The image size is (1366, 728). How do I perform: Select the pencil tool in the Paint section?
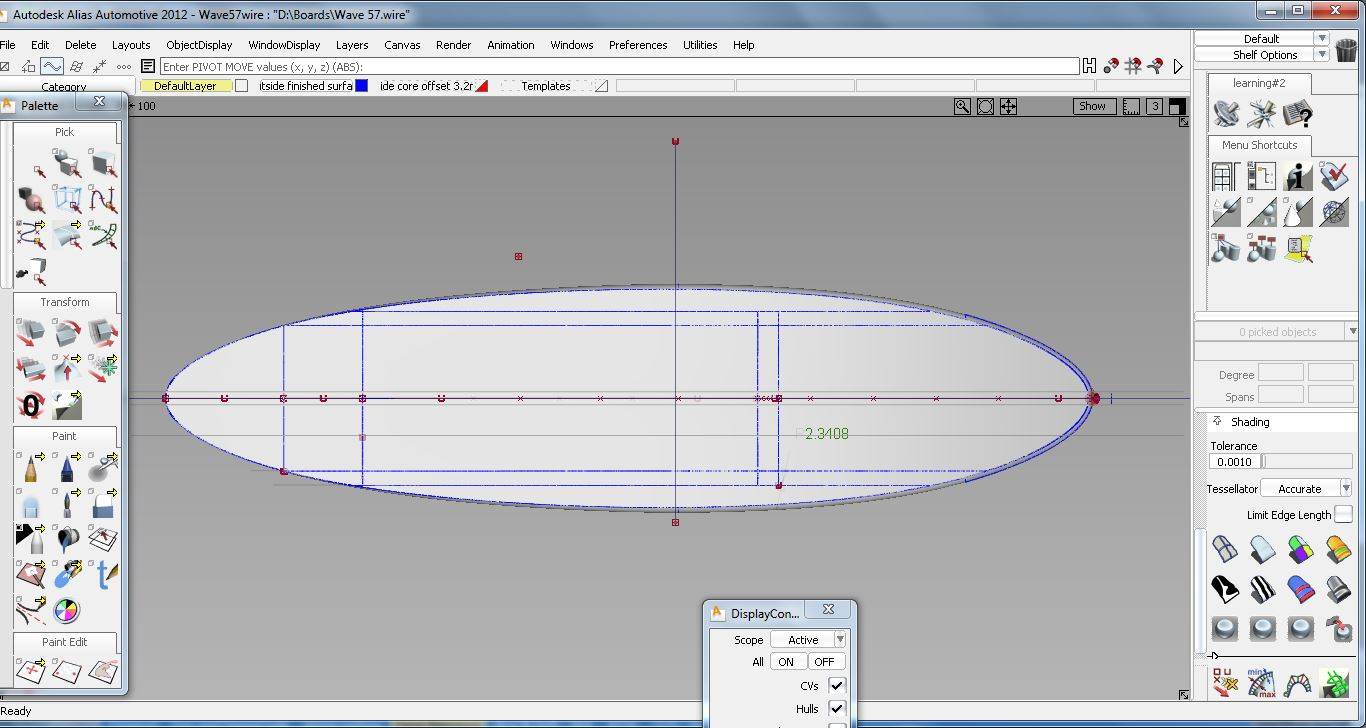[x=31, y=467]
